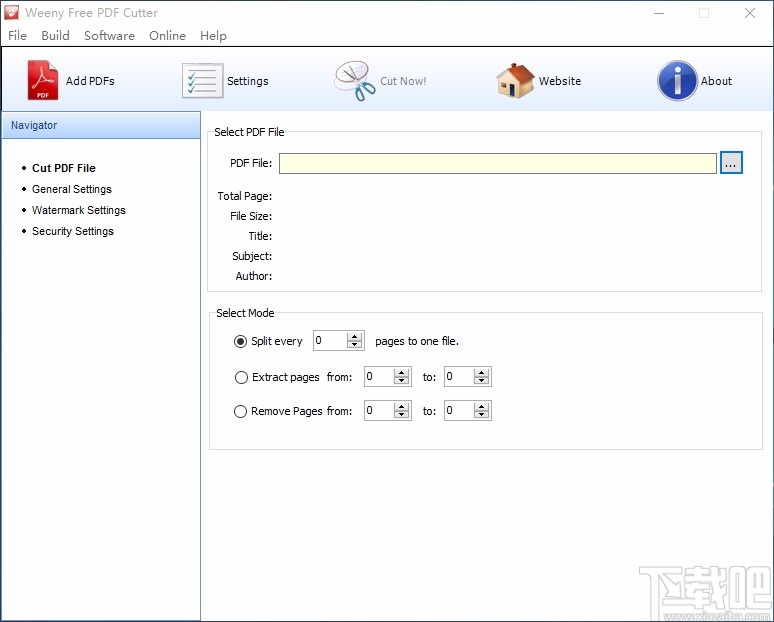Click the Remove Pages to number field
774x622 pixels.
pos(459,411)
